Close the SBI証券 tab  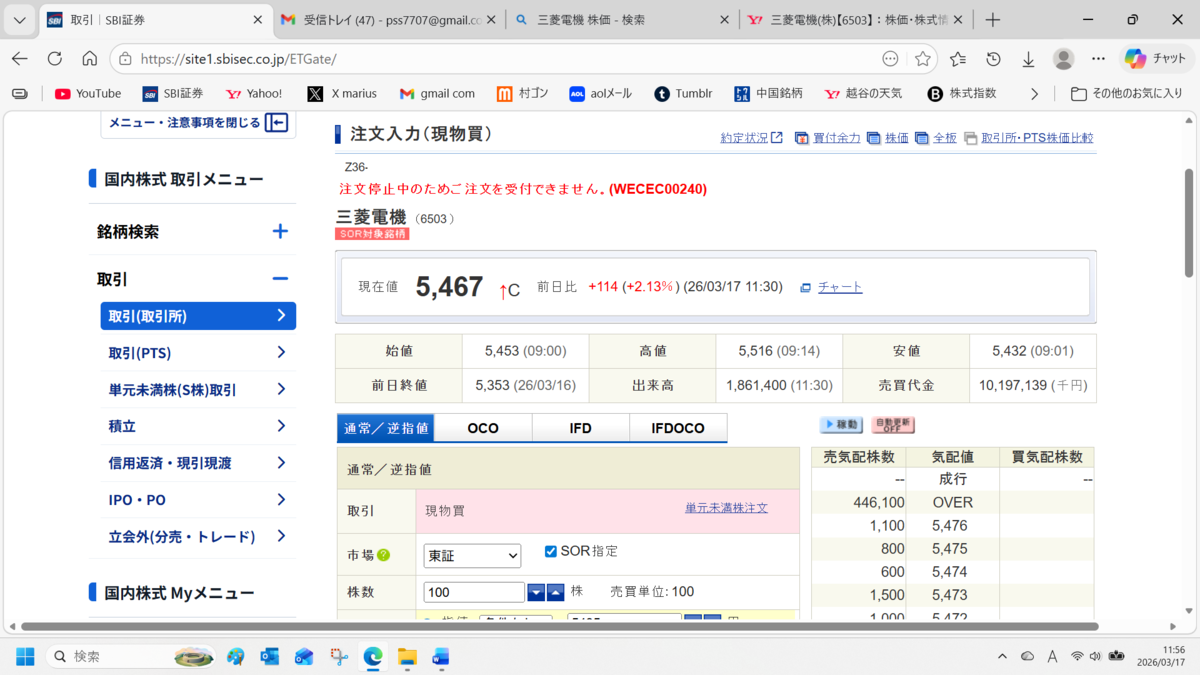[257, 20]
